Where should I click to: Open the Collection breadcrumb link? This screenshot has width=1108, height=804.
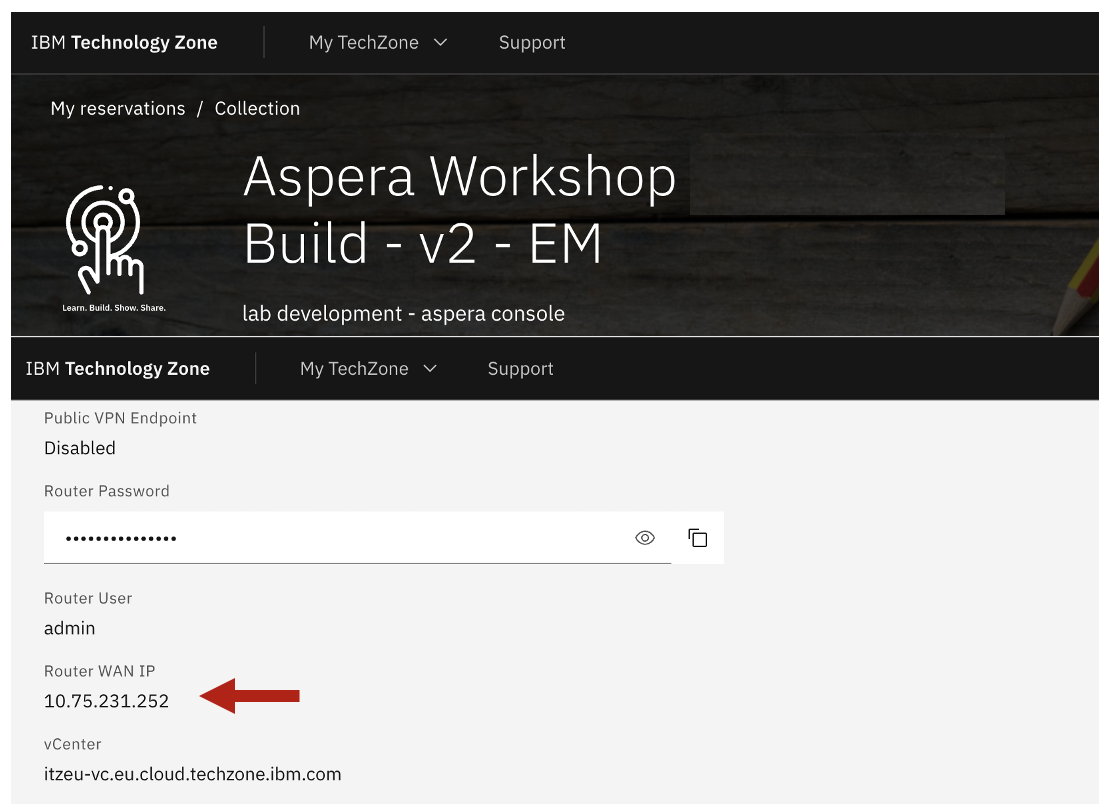tap(257, 108)
